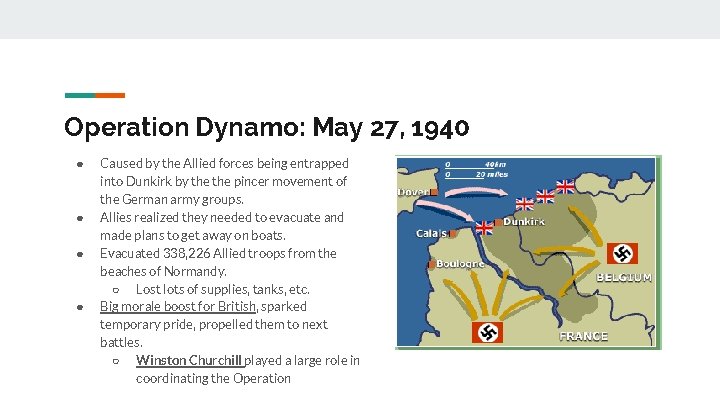The image size is (720, 405).
Task: Click the 'Dunkirk' label on the map
Action: (524, 221)
